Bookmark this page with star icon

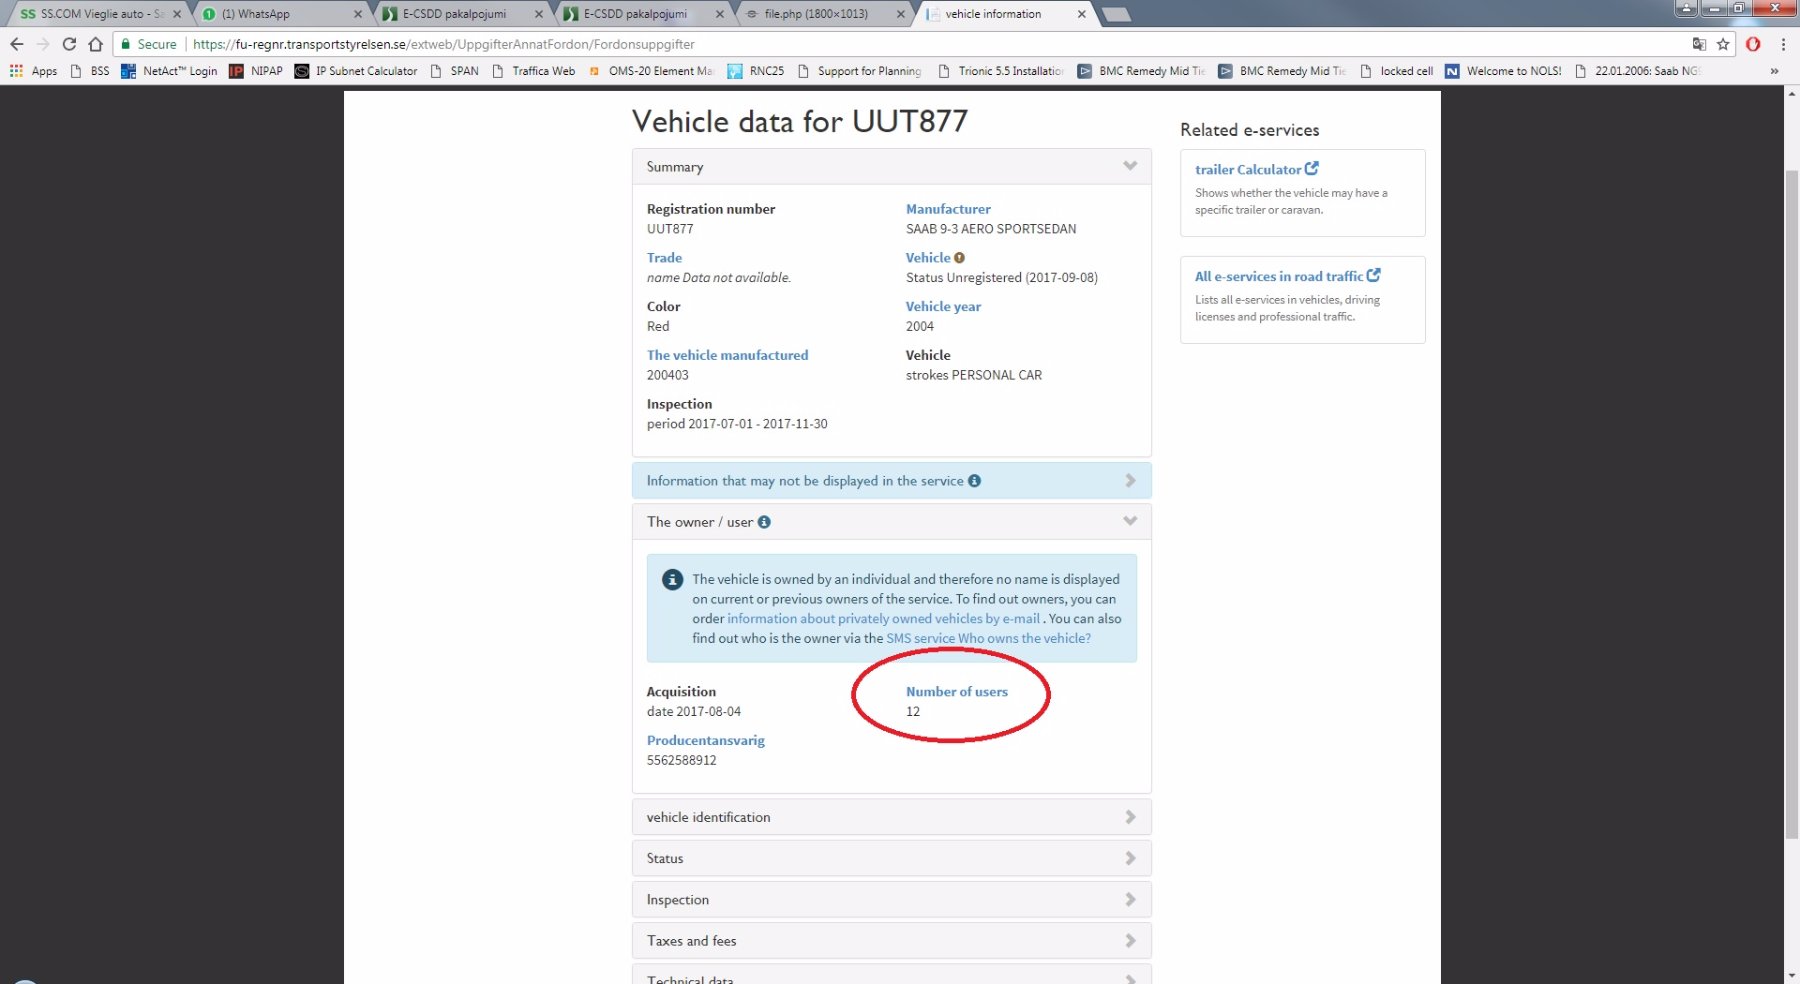1723,44
